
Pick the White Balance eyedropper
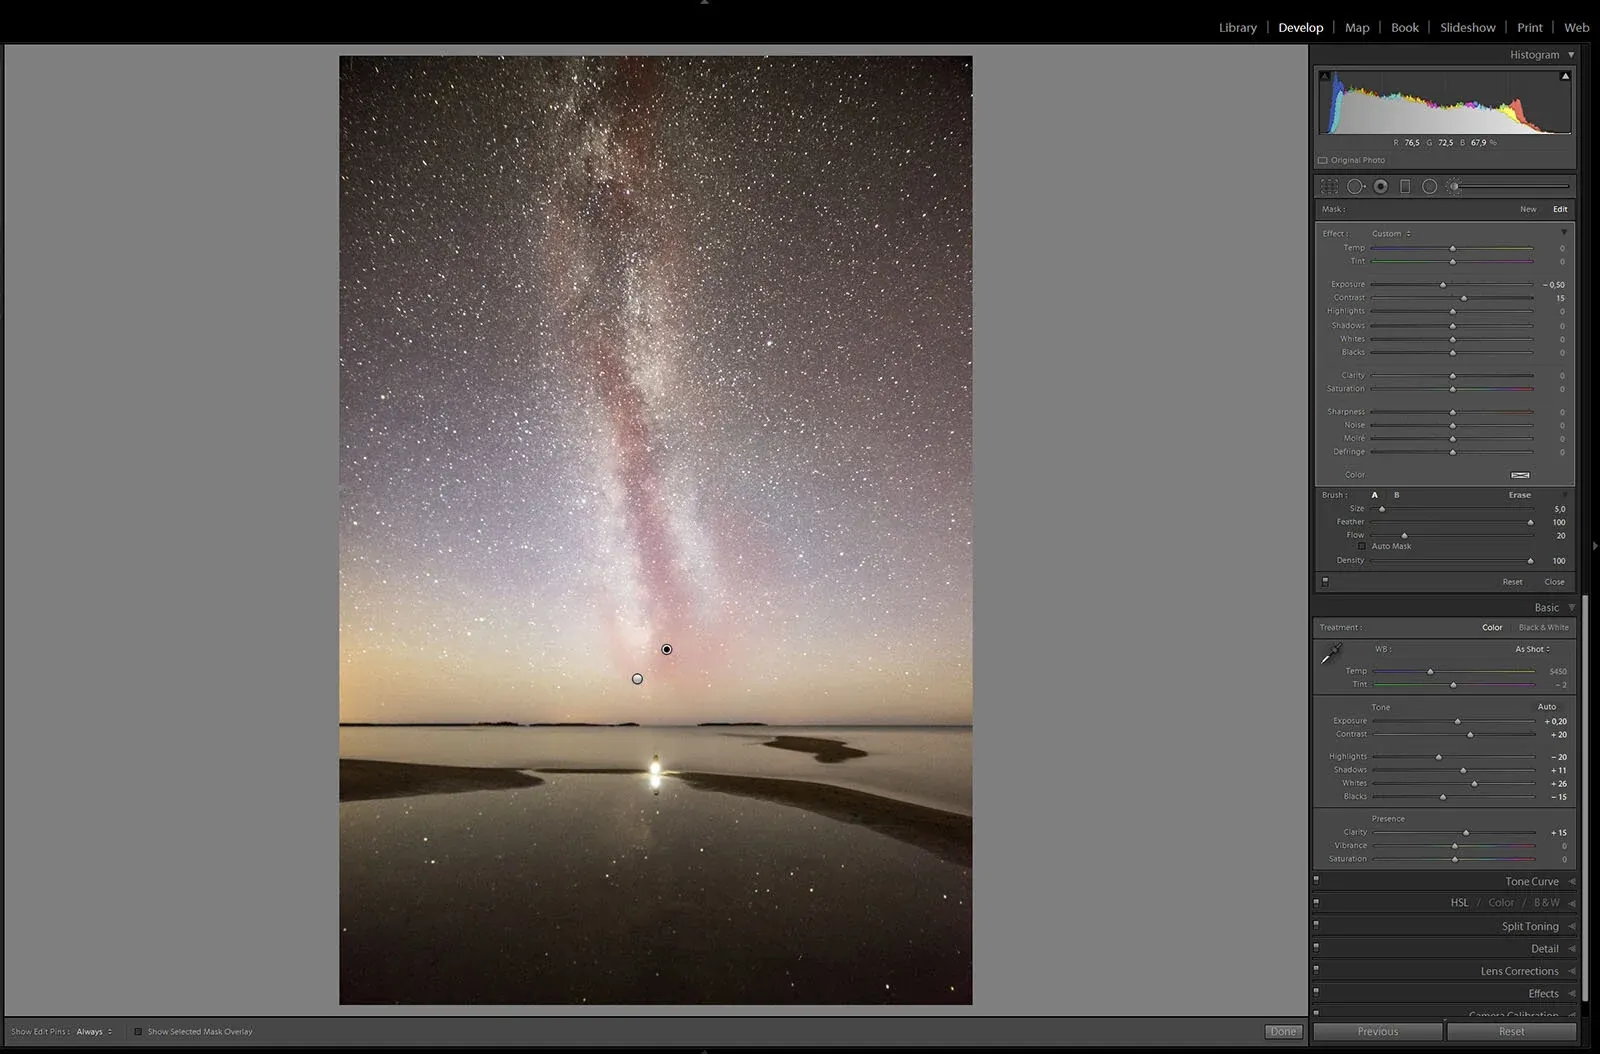[x=1331, y=655]
